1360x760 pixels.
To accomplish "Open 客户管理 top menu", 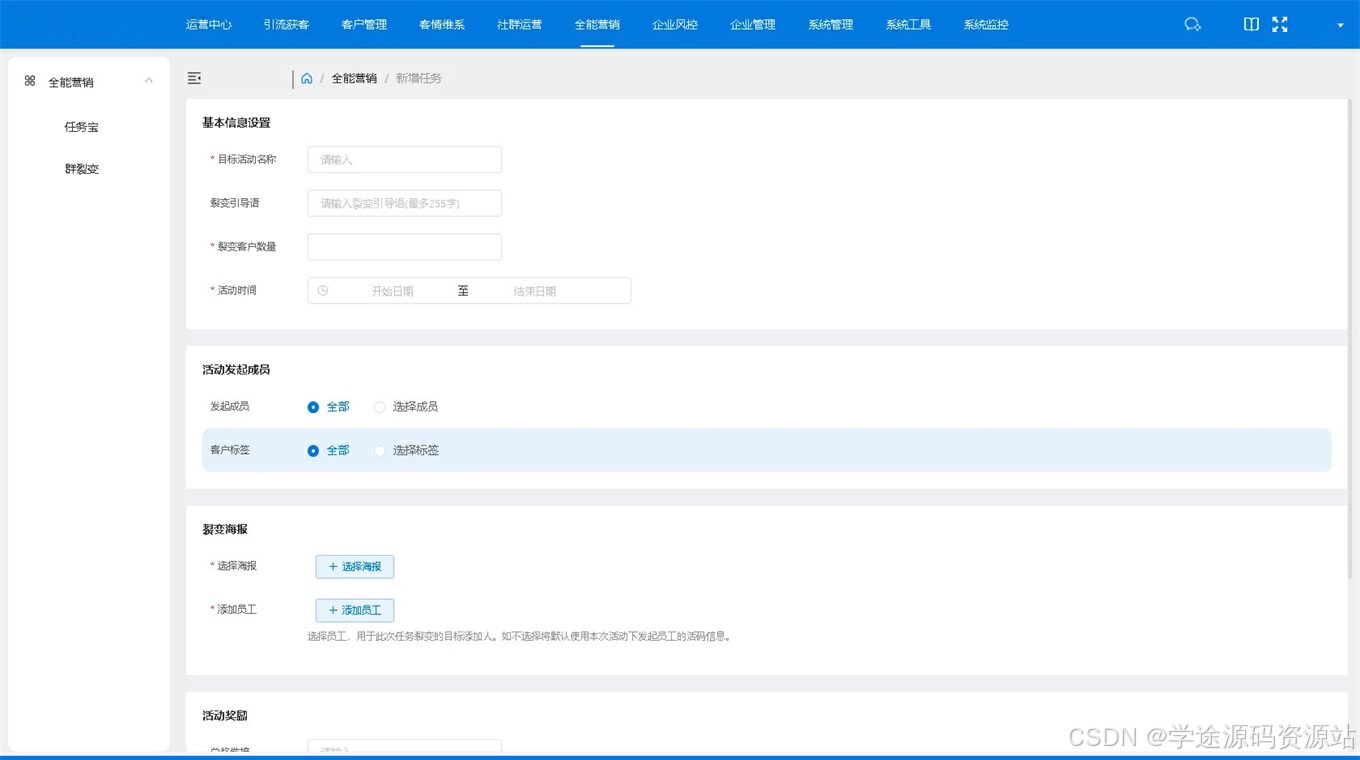I will [364, 25].
